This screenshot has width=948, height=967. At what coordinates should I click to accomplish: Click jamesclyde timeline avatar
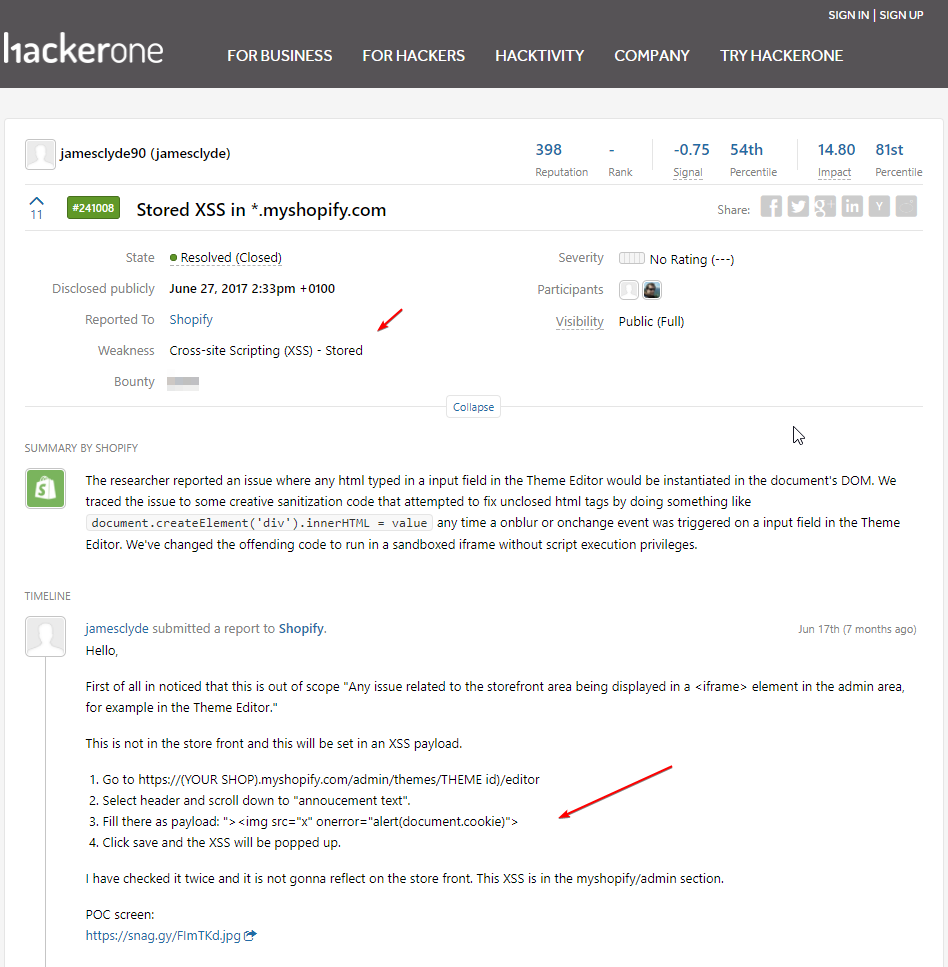coord(45,636)
